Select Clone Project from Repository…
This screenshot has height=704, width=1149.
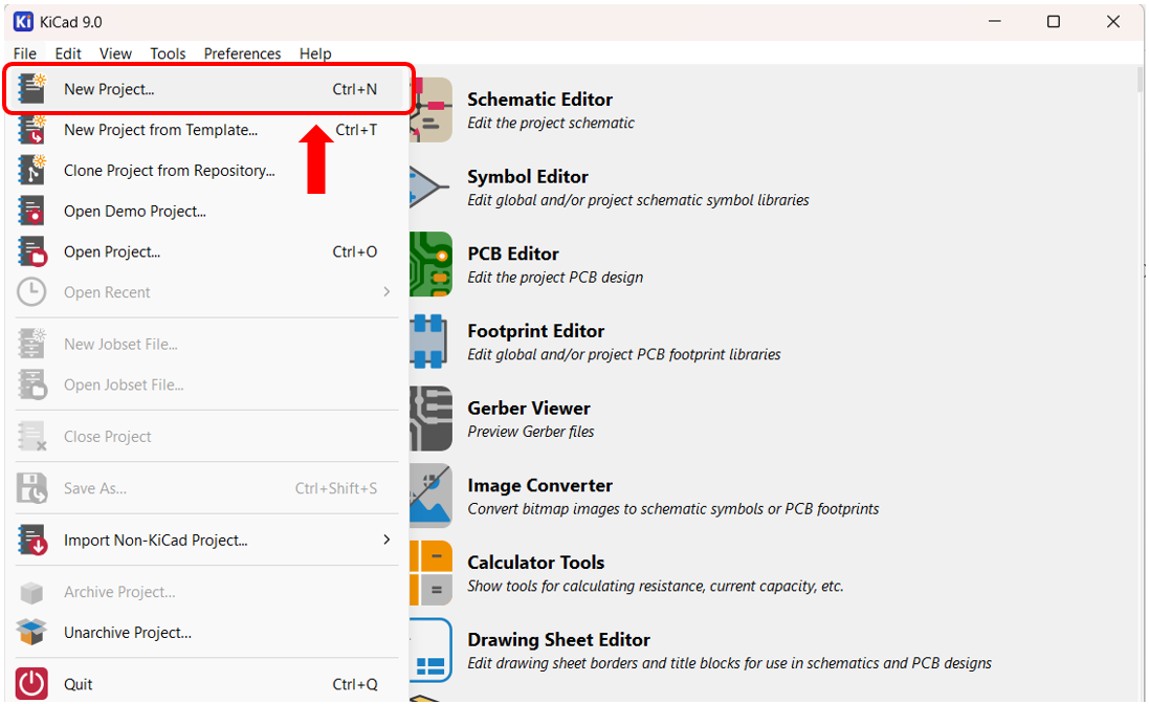207,170
